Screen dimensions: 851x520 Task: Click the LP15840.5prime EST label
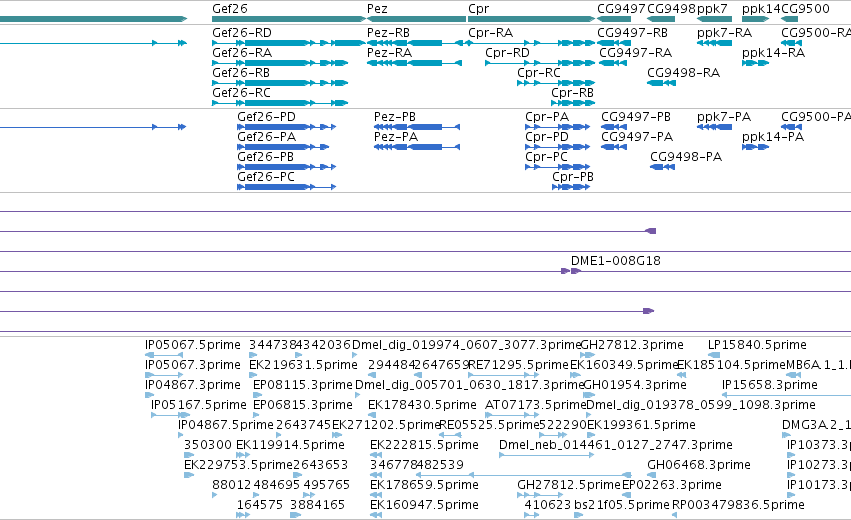757,345
